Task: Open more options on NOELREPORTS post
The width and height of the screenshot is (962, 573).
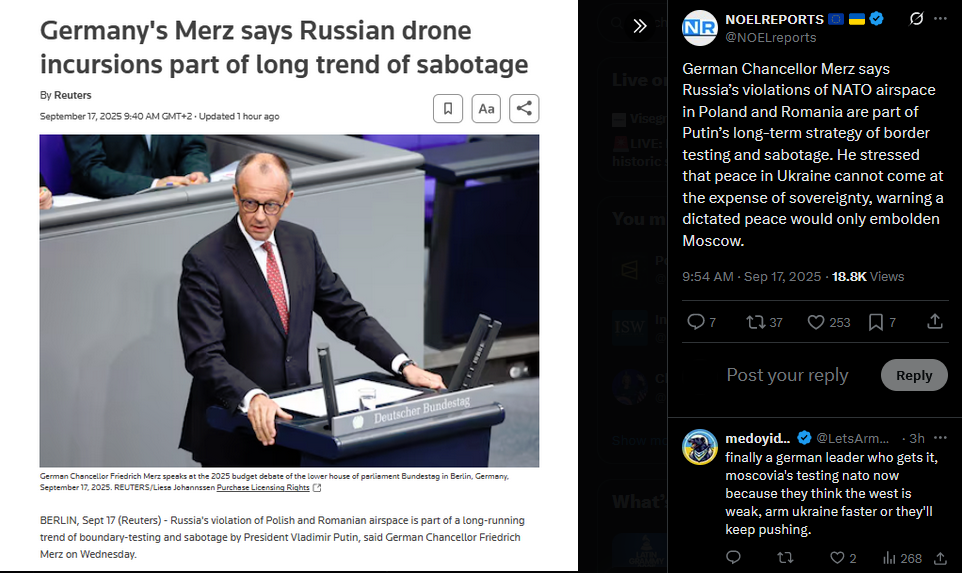Action: pos(940,19)
